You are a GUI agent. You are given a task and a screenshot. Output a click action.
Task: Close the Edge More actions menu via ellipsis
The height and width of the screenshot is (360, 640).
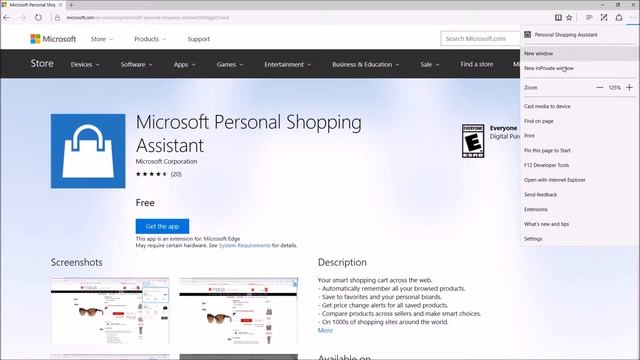633,18
